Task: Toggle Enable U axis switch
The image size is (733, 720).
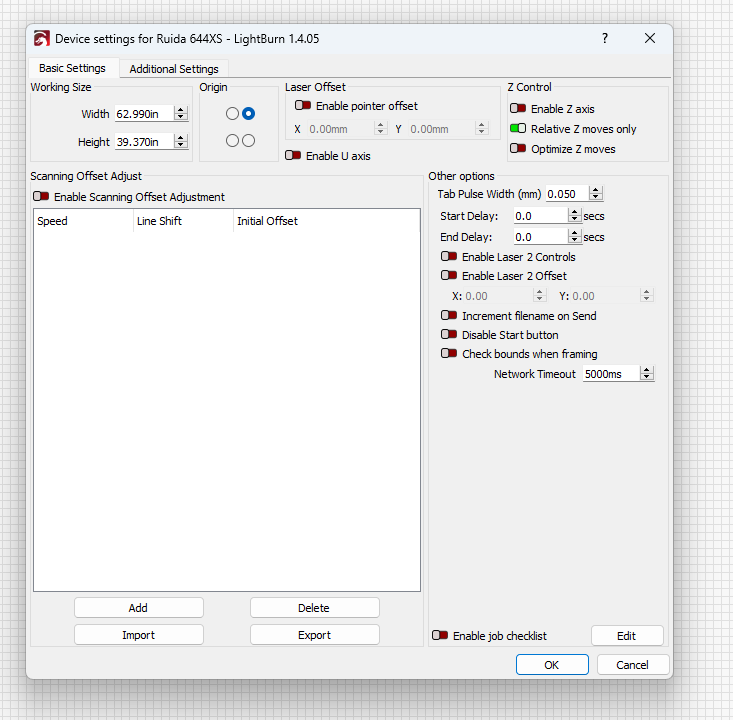Action: click(x=293, y=155)
